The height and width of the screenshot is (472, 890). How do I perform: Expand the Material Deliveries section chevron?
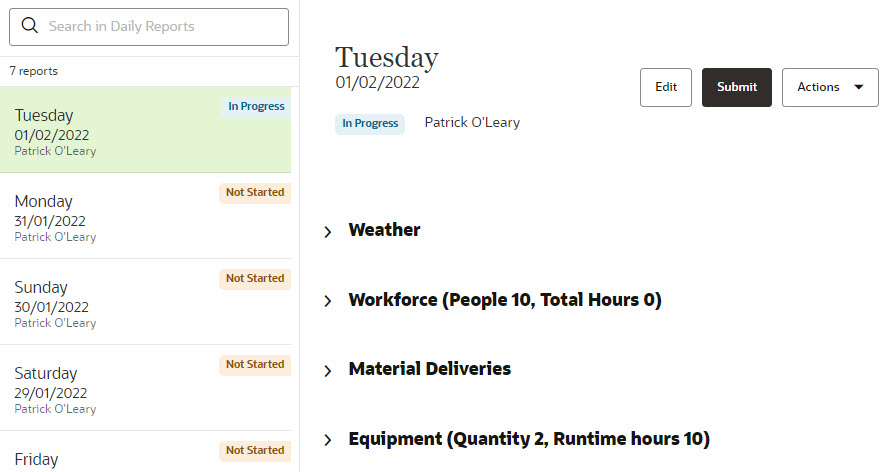click(x=328, y=371)
